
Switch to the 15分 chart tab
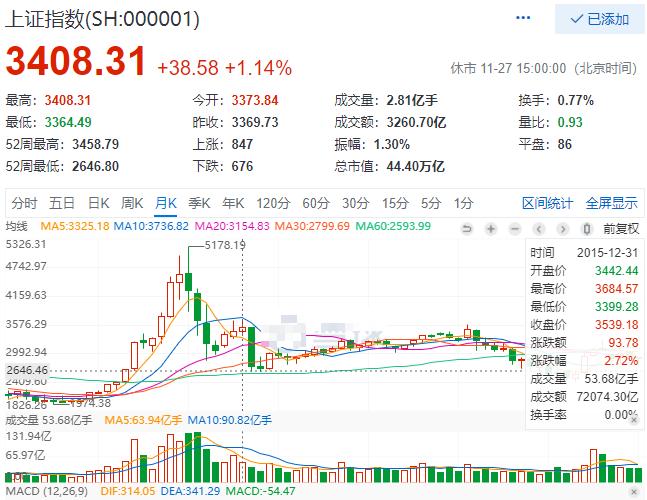click(x=395, y=203)
